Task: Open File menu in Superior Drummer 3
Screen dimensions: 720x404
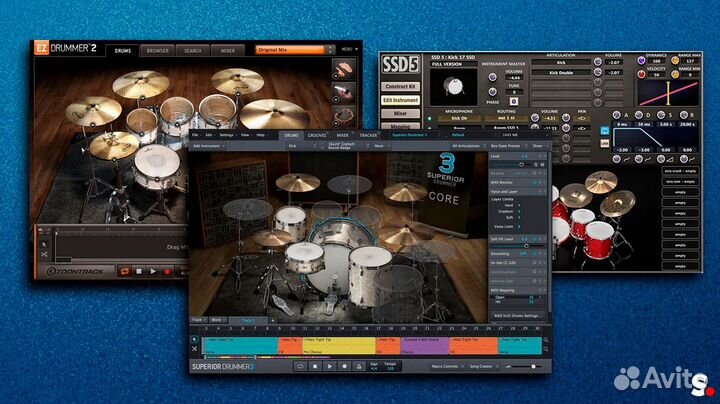Action: pos(195,135)
